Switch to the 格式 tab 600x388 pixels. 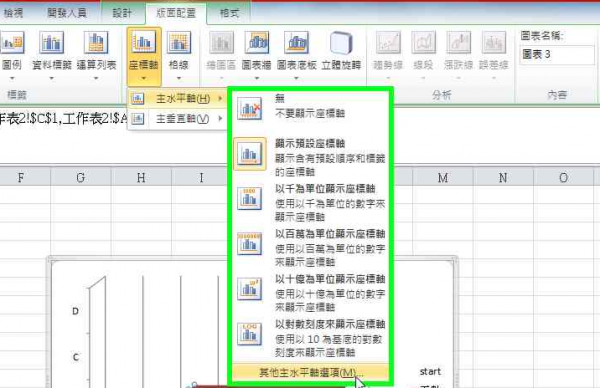pyautogui.click(x=229, y=13)
